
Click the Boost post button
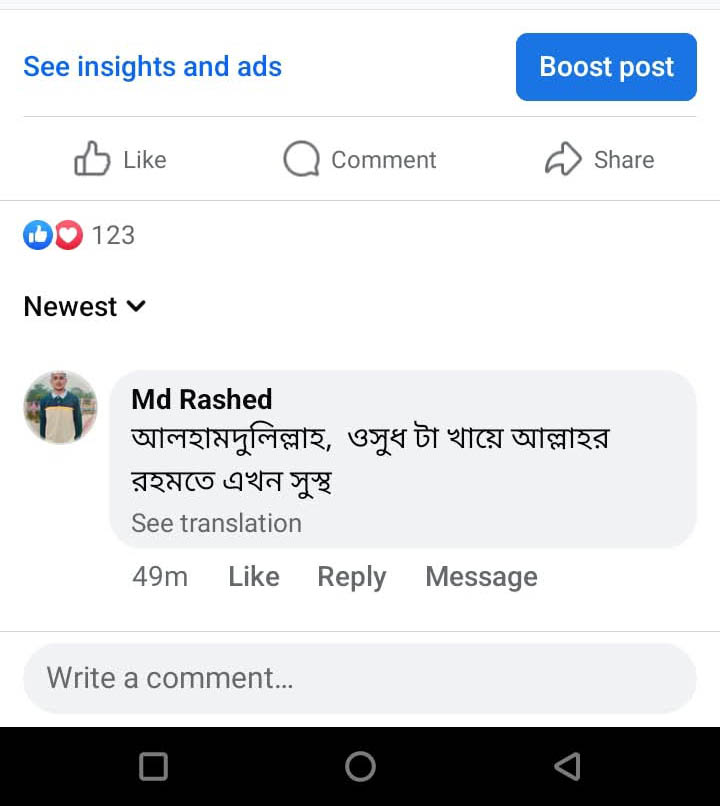(x=606, y=67)
